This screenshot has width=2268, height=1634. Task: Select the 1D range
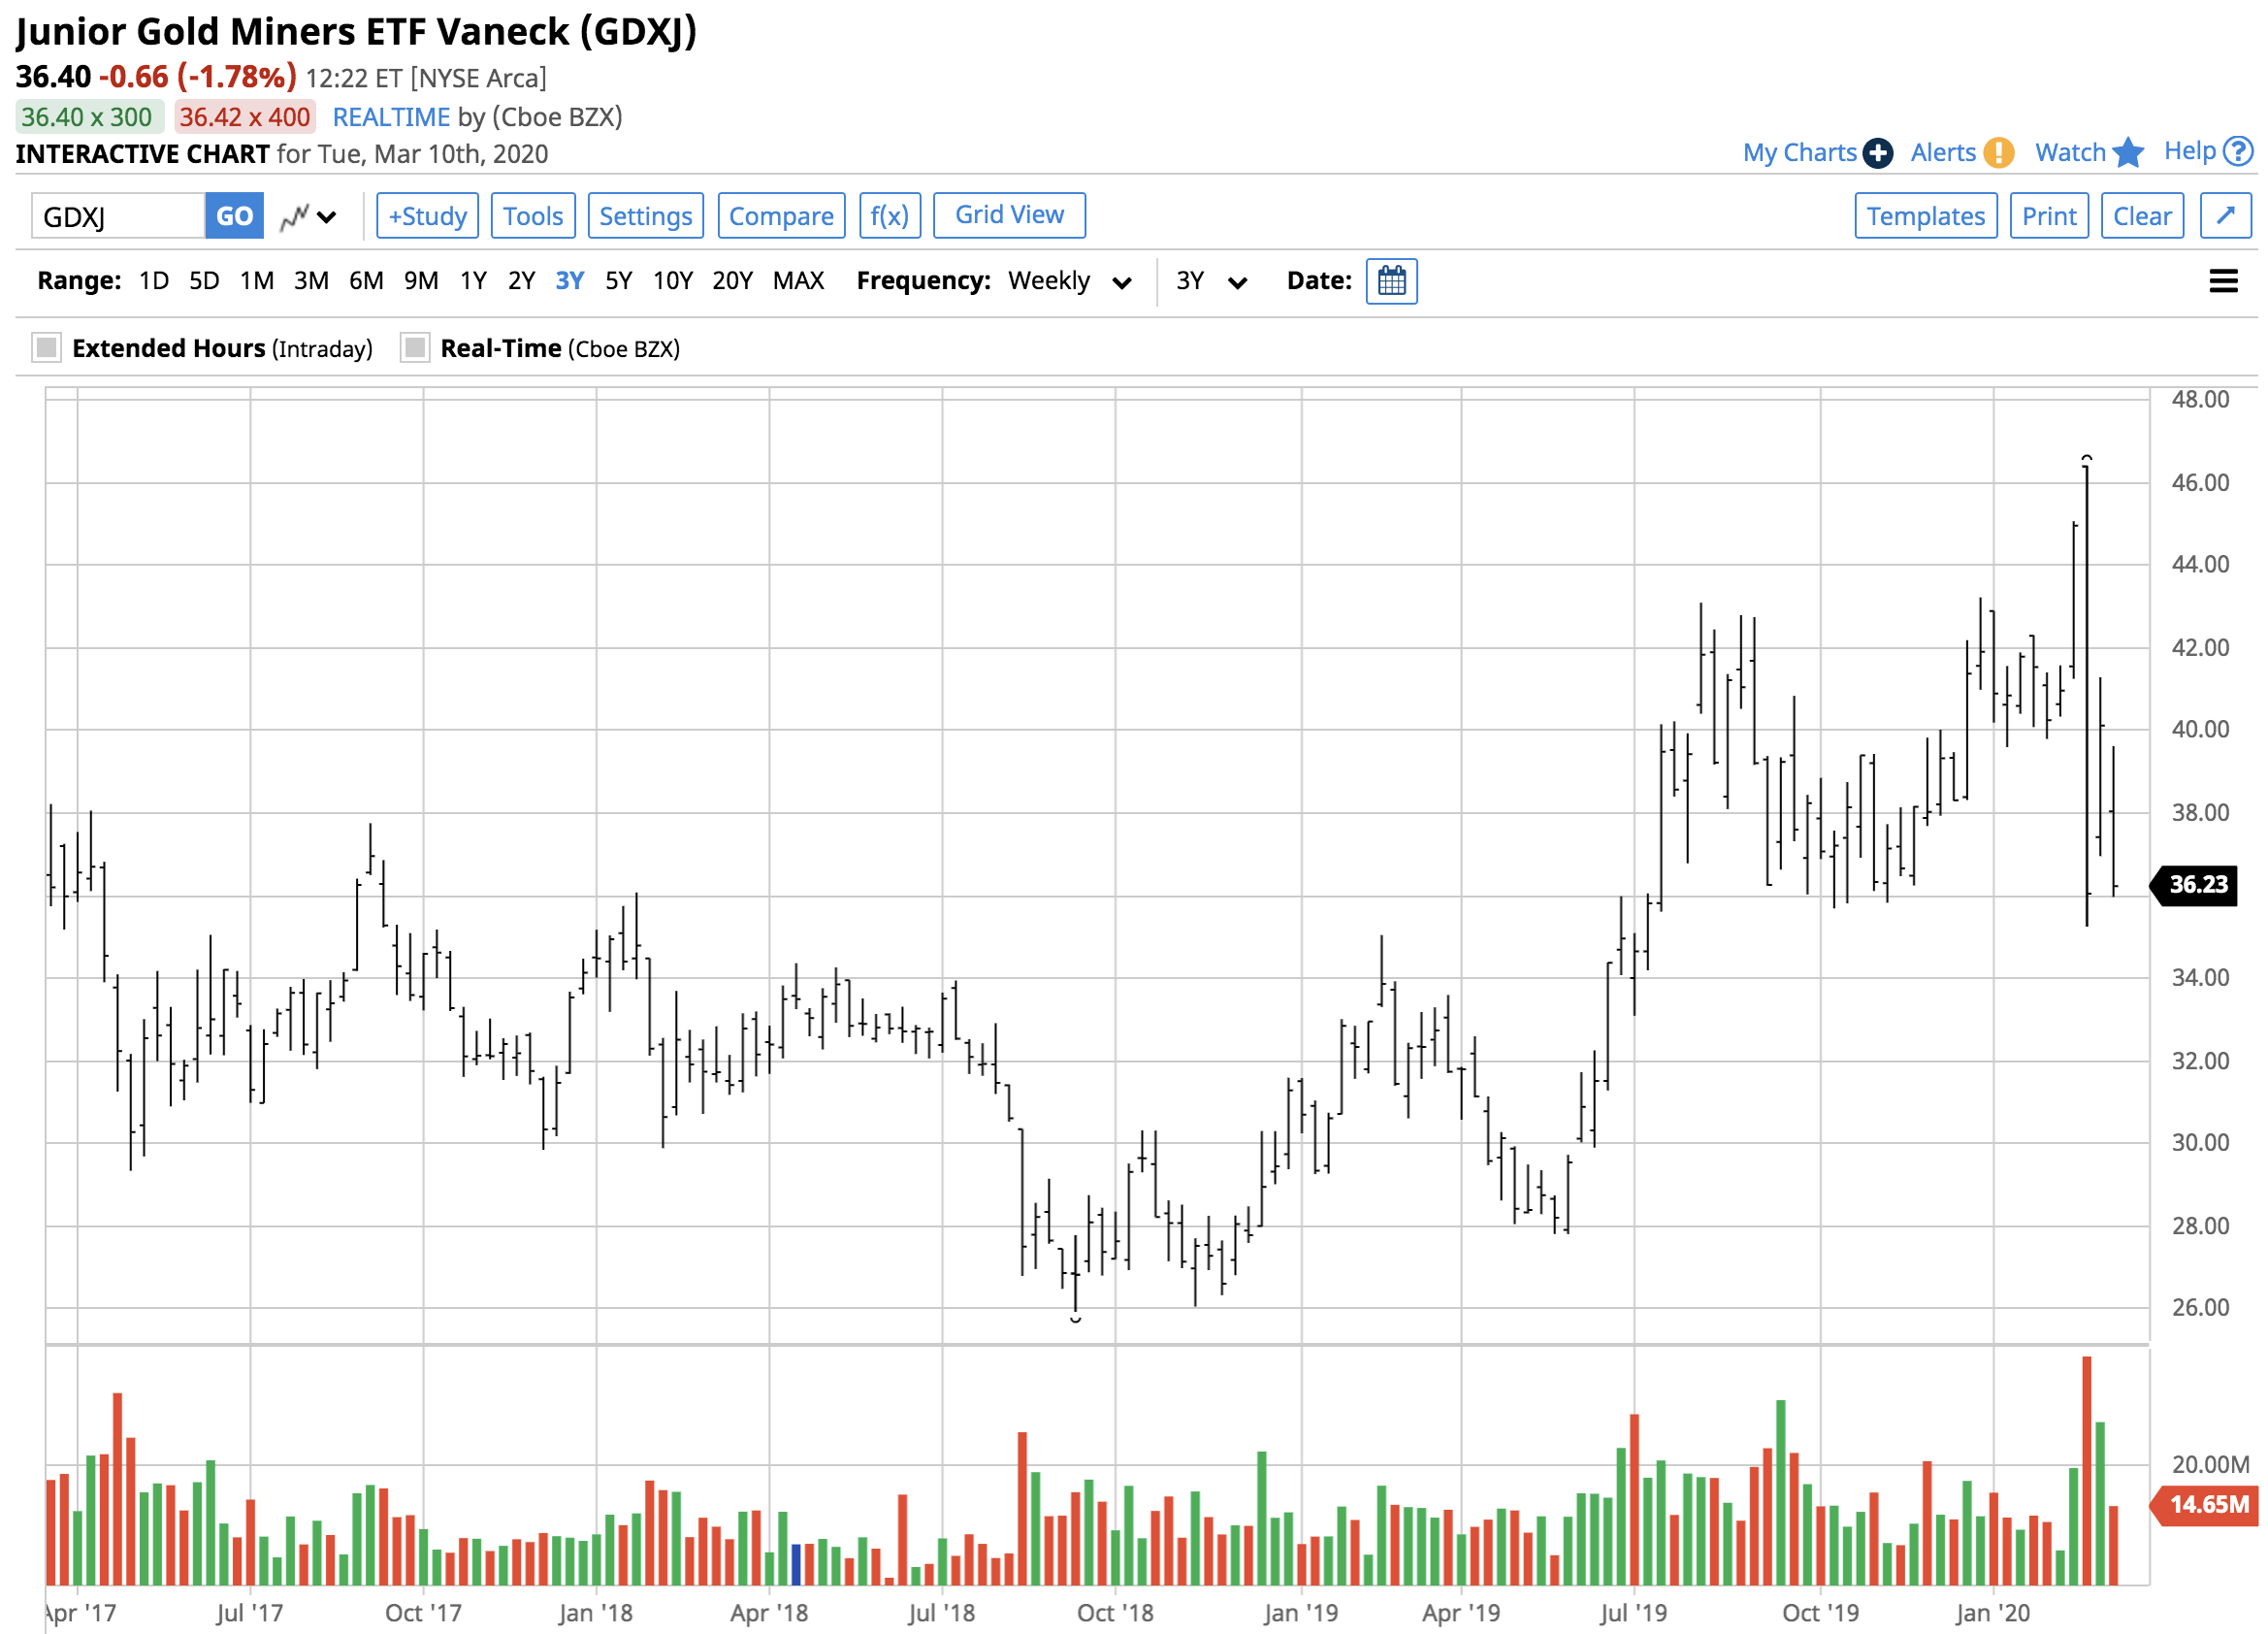click(153, 281)
